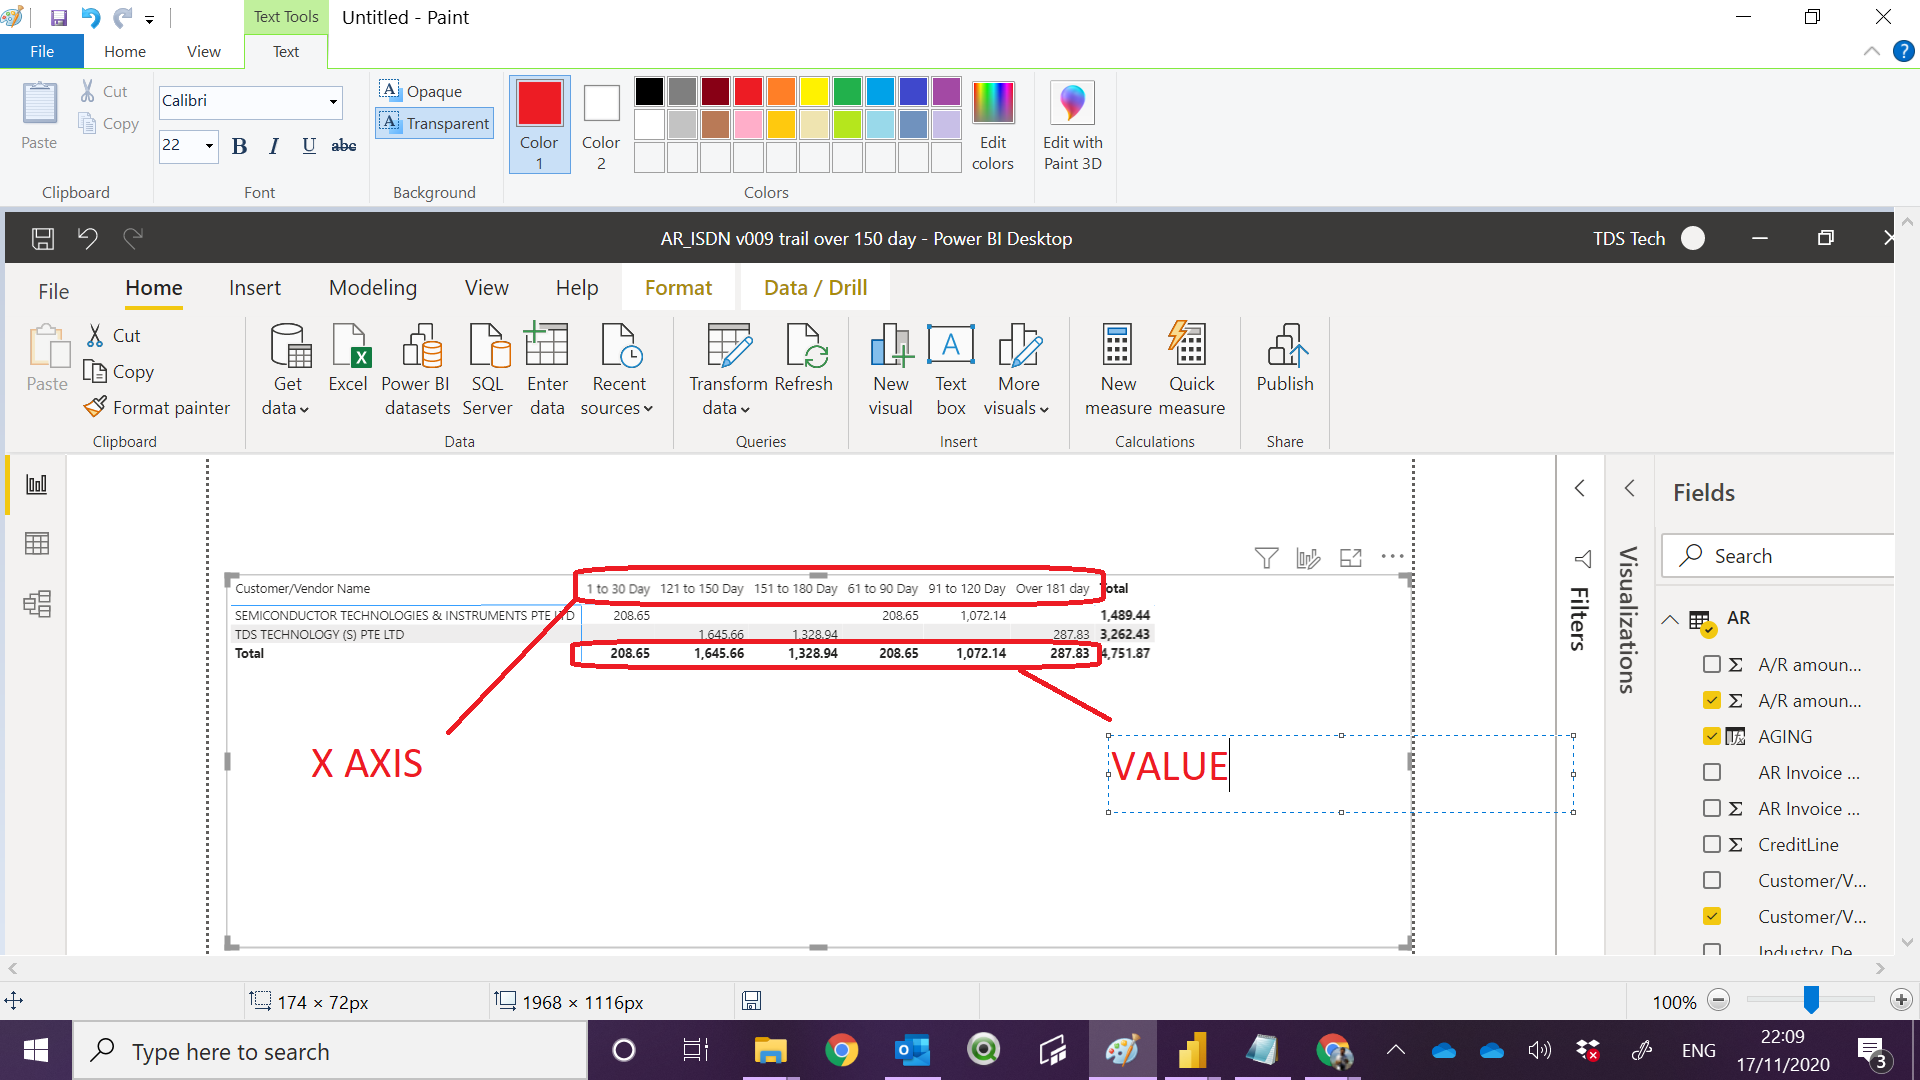Toggle Strikethrough formatting in Paint
Viewport: 1920px width, 1080px height.
[344, 146]
